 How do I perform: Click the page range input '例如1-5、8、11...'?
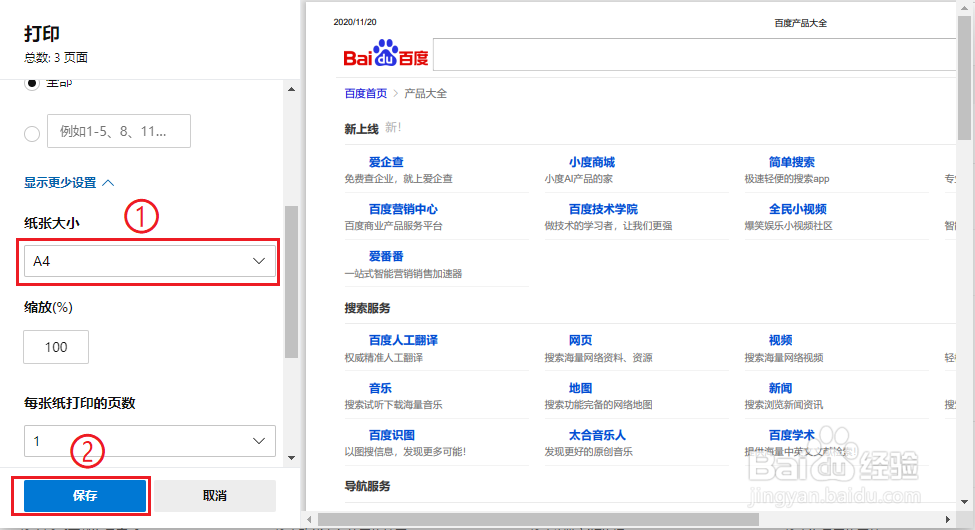[119, 131]
